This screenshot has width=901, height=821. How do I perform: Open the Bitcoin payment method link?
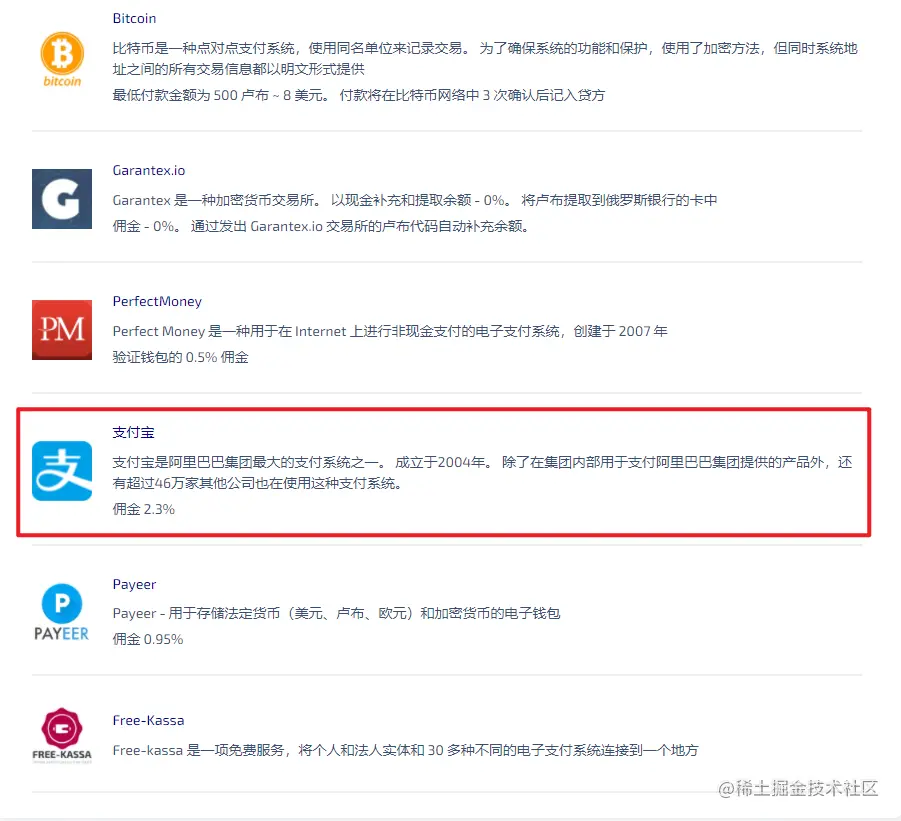point(134,18)
